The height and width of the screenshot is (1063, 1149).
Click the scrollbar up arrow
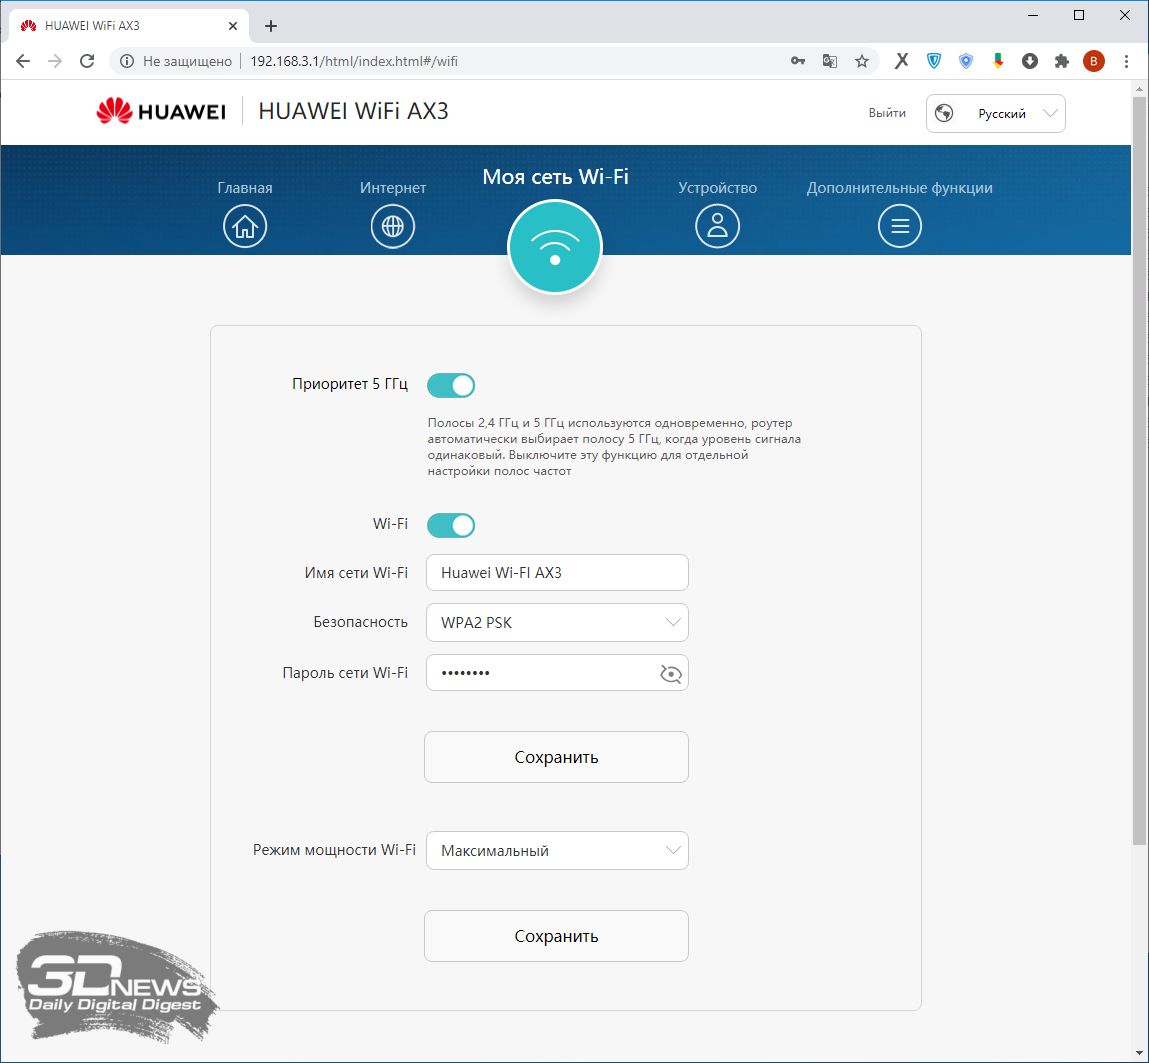tap(1139, 89)
